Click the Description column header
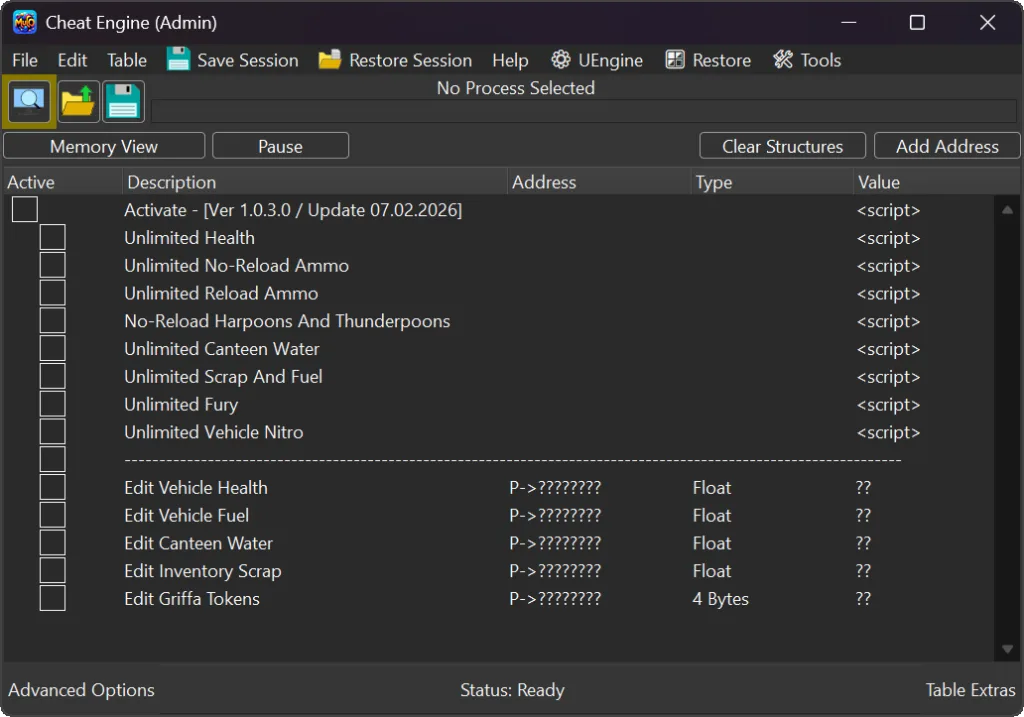Viewport: 1024px width, 717px height. click(x=315, y=182)
